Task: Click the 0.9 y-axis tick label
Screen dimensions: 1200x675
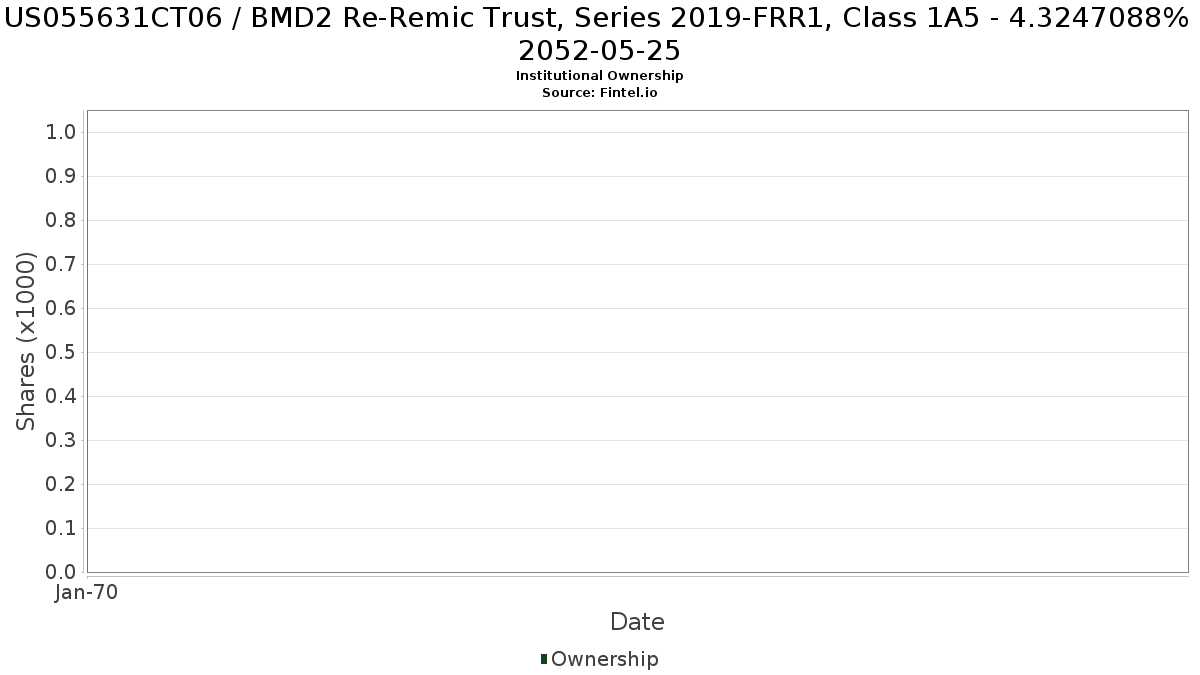Action: coord(61,177)
